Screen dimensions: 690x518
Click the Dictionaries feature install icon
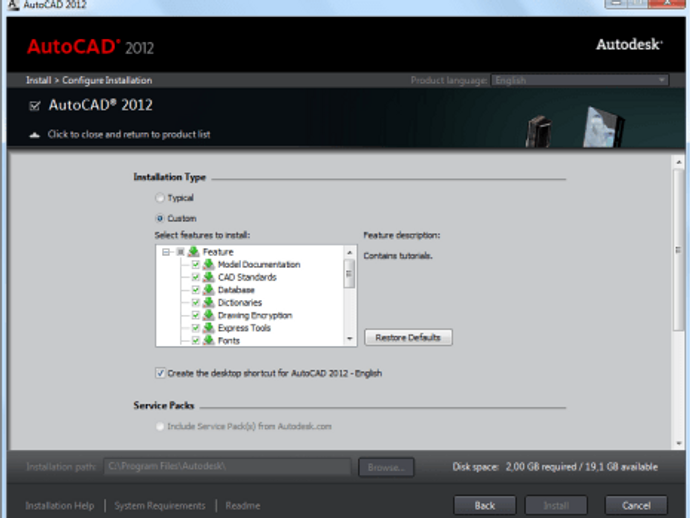click(x=209, y=303)
